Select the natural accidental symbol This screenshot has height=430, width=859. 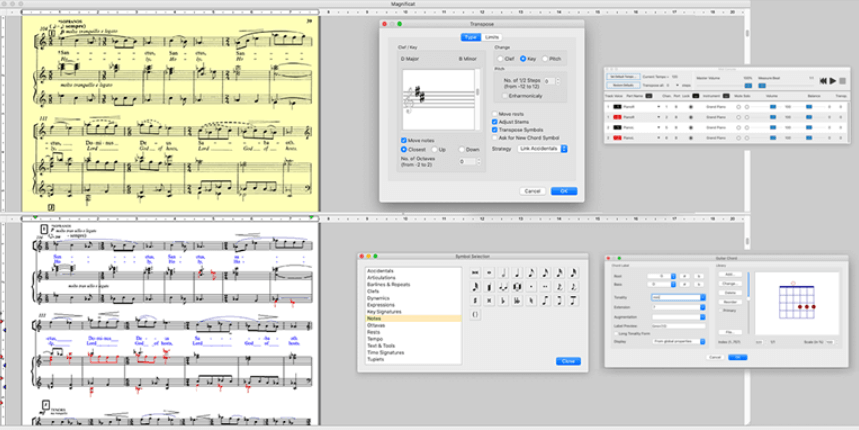tap(531, 301)
